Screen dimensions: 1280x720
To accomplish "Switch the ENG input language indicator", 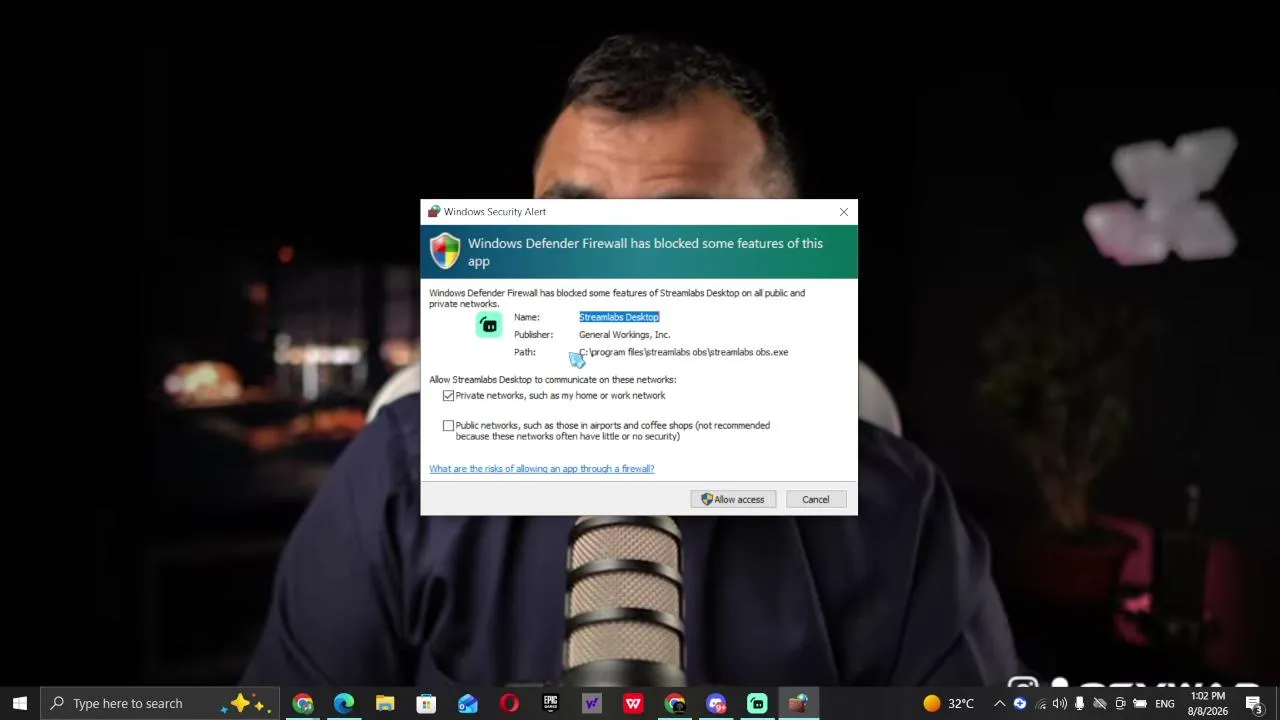I will 1165,703.
